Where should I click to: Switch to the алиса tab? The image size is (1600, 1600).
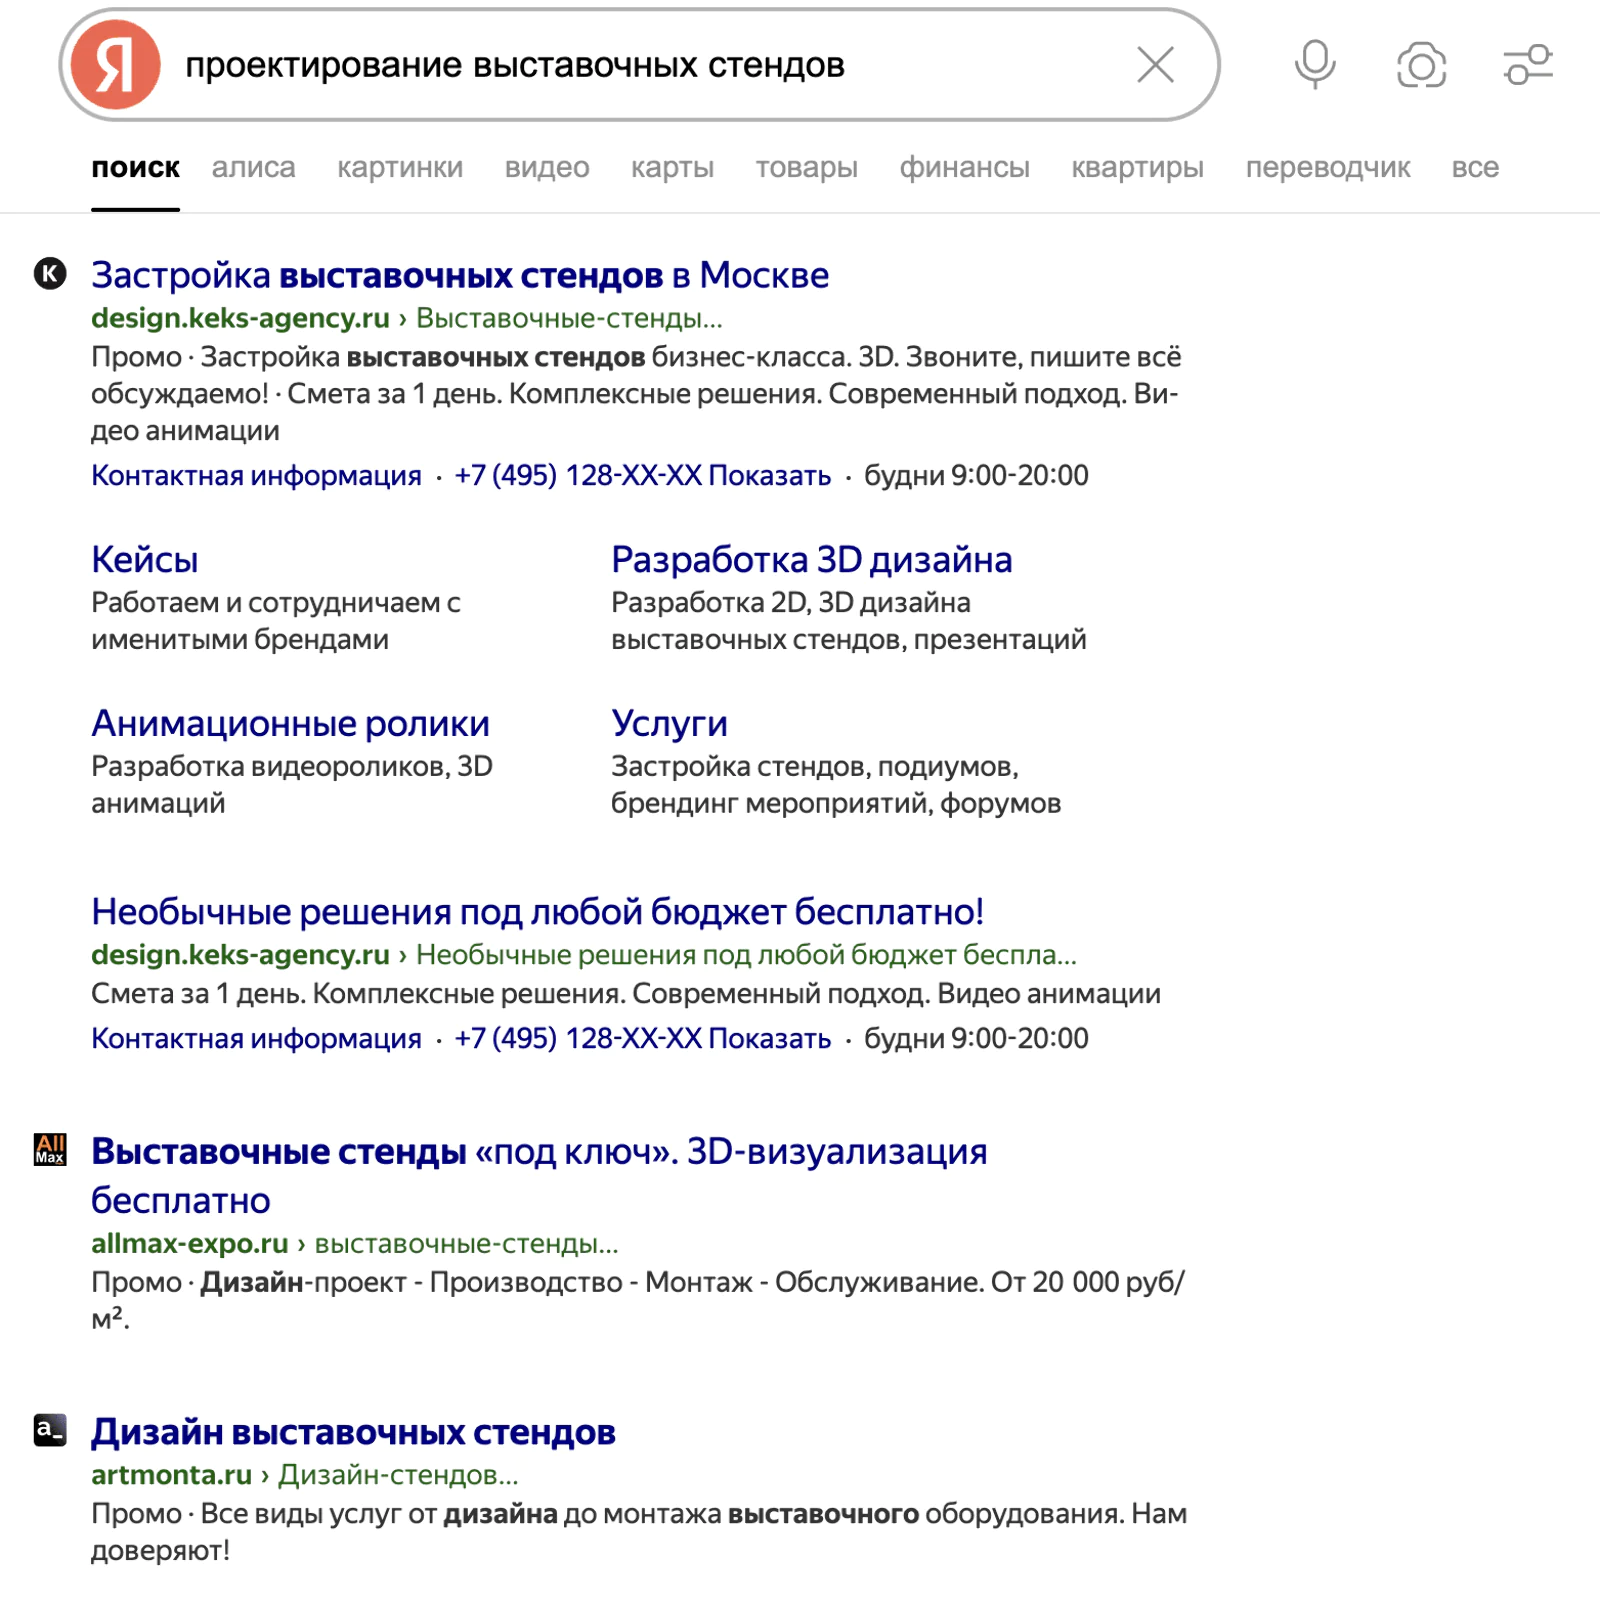[253, 168]
